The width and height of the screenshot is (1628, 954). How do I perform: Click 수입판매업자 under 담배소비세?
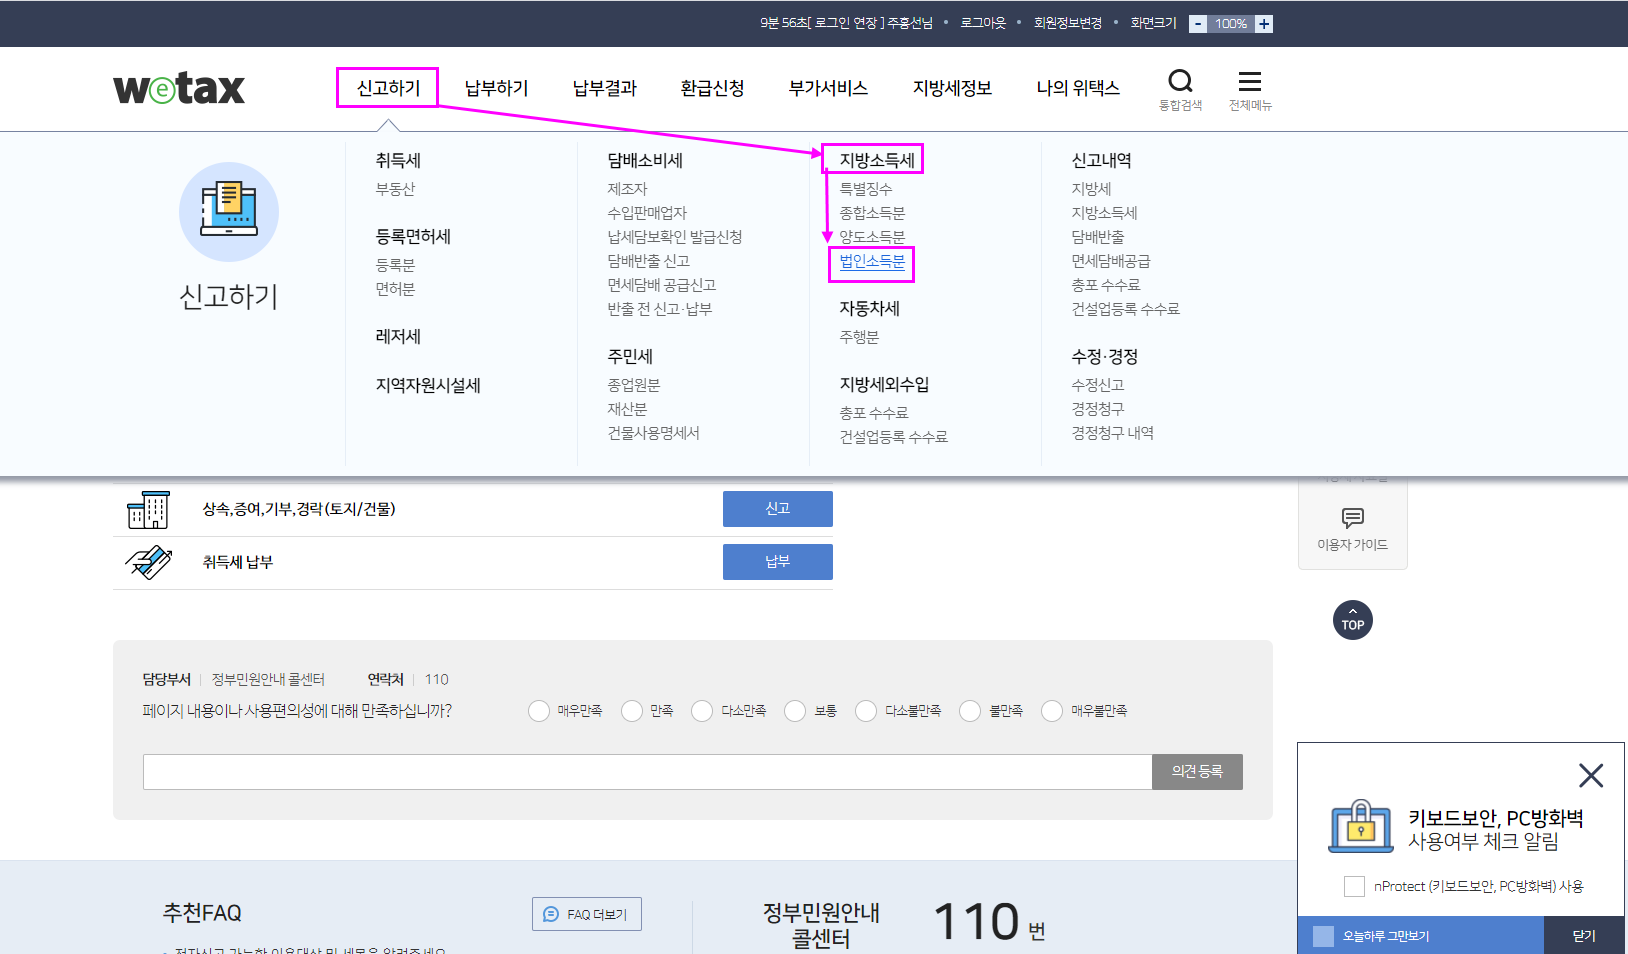(648, 213)
